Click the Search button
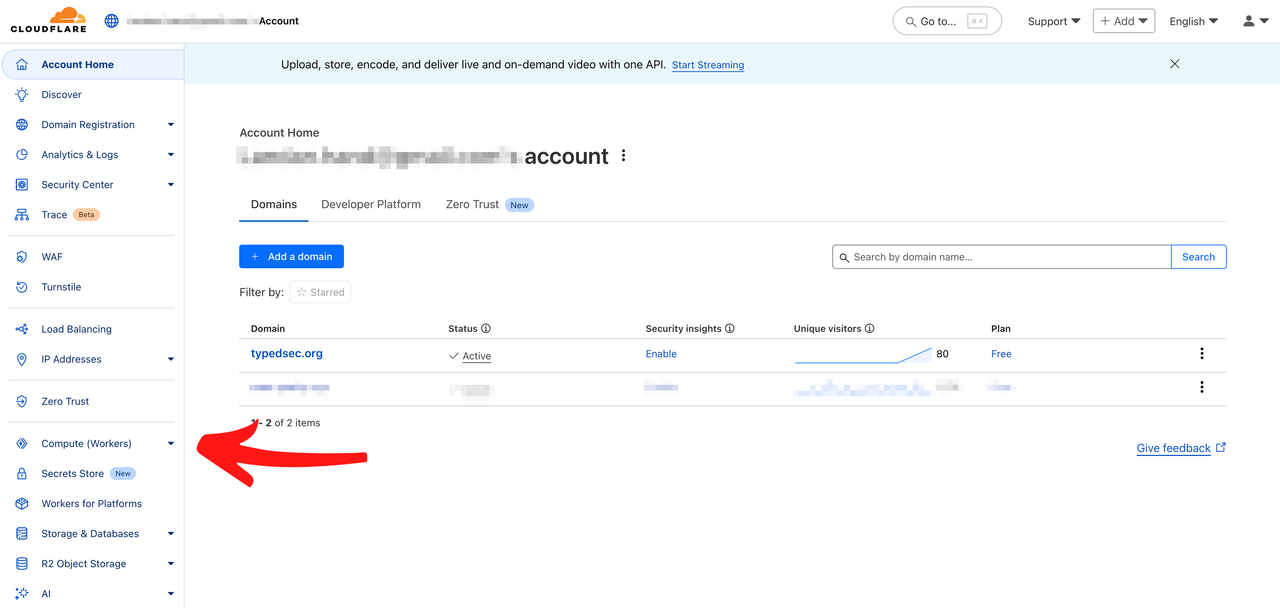The image size is (1280, 608). tap(1198, 257)
